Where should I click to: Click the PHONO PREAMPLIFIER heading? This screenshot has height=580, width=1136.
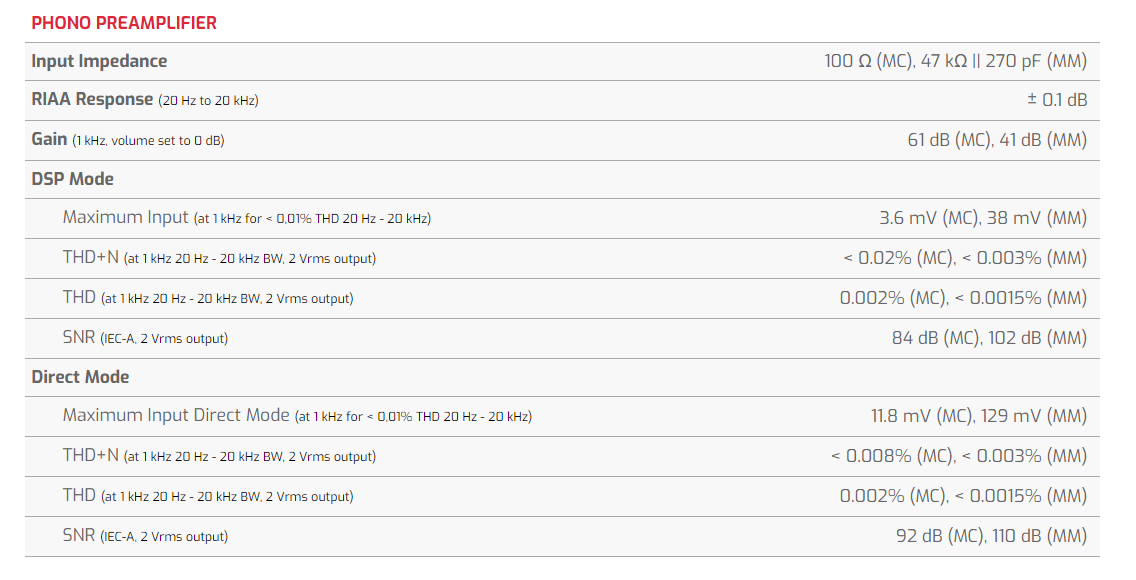tap(124, 22)
